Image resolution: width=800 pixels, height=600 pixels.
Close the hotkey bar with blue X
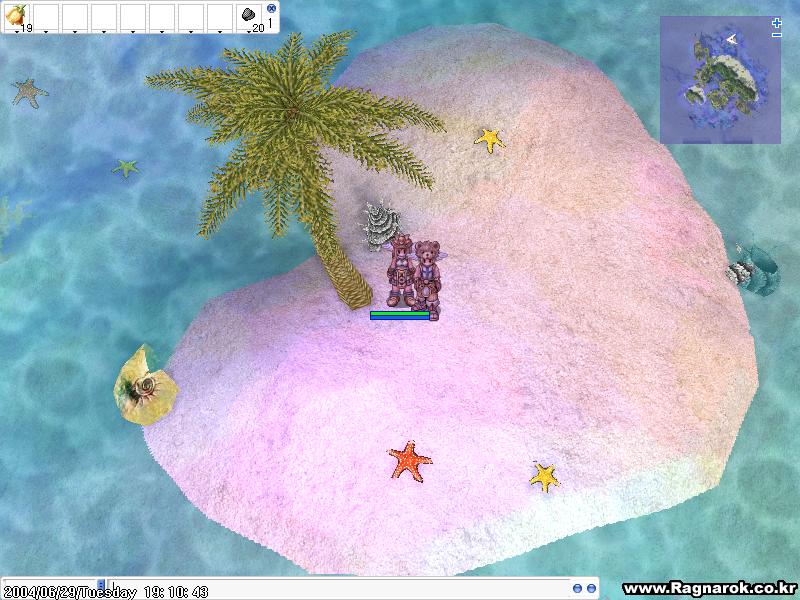tap(271, 8)
